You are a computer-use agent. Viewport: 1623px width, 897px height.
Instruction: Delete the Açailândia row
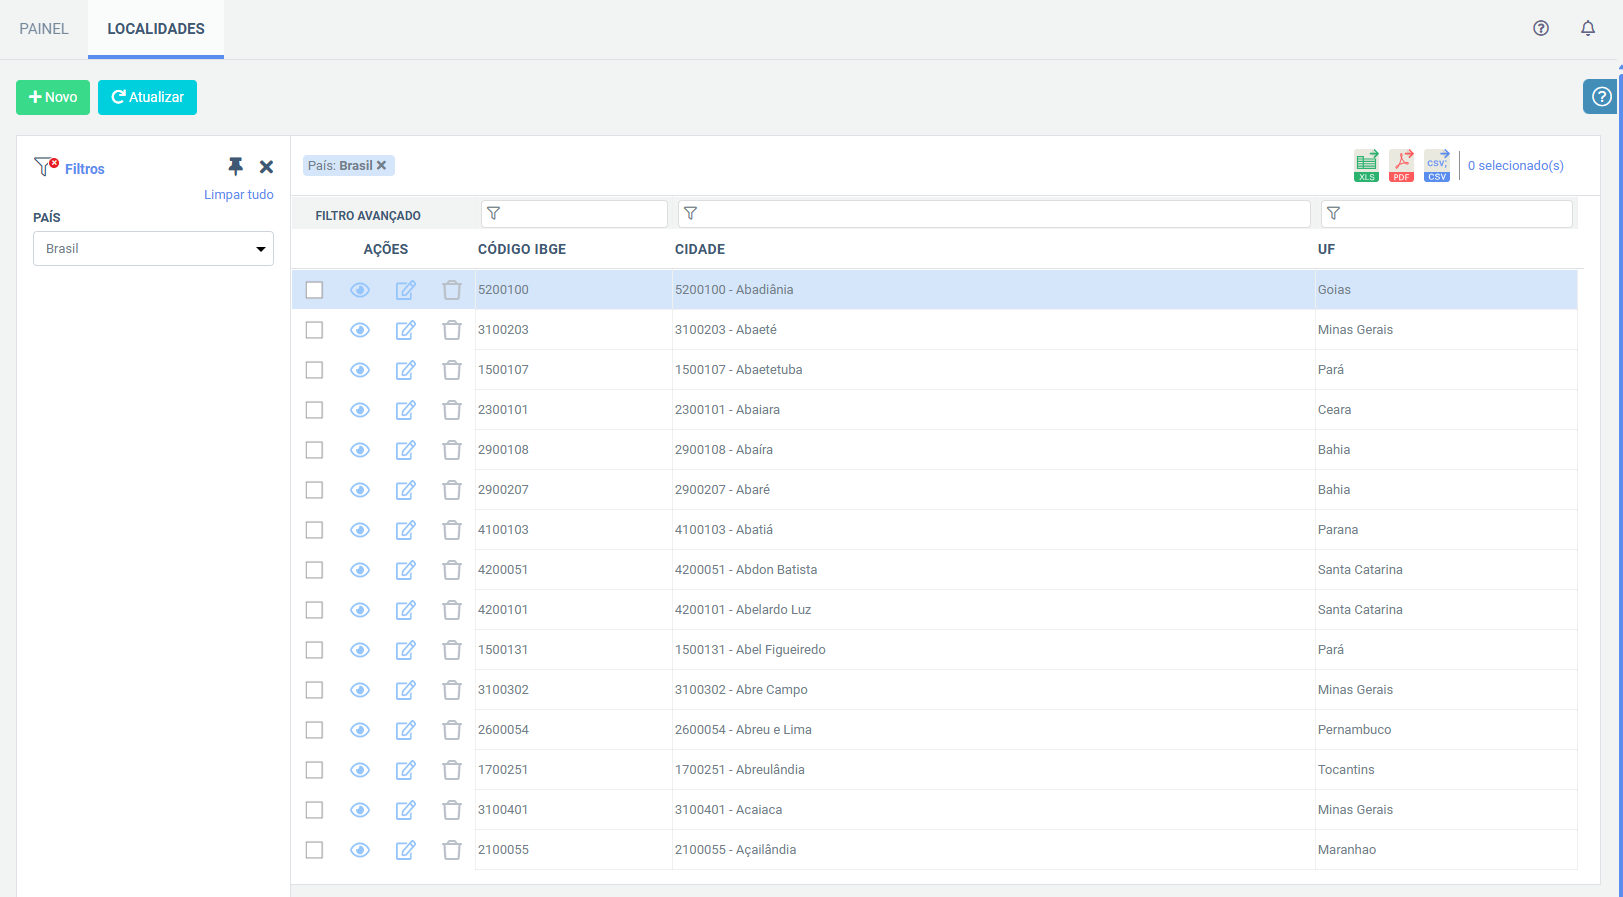click(452, 850)
